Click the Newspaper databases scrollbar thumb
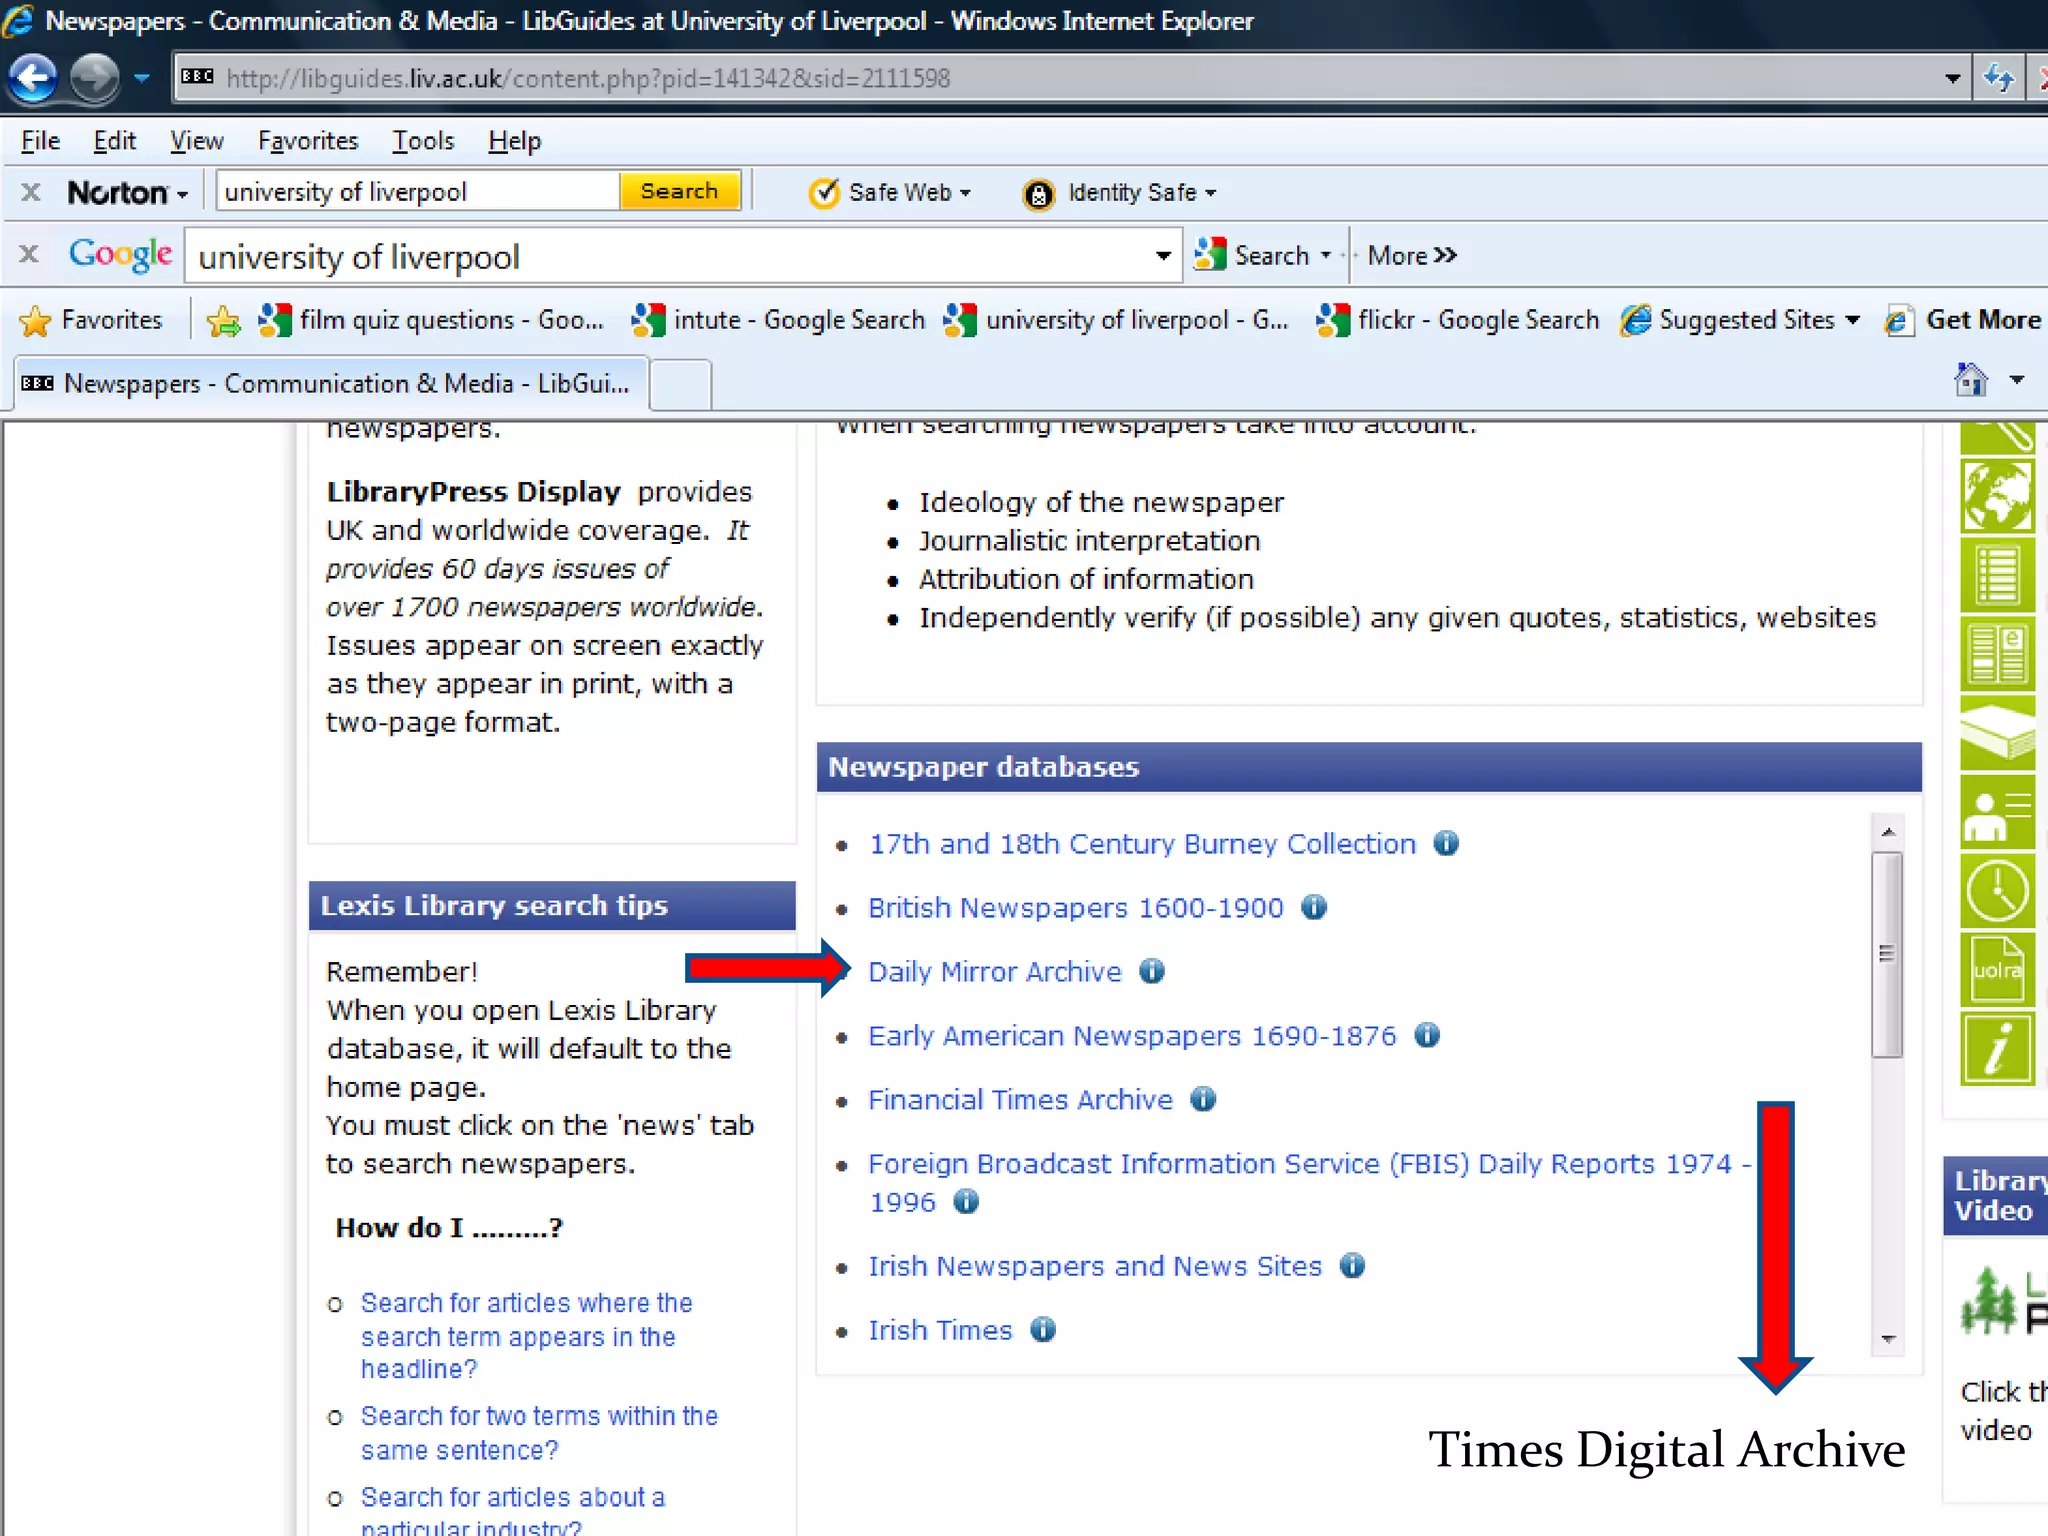 click(1887, 954)
